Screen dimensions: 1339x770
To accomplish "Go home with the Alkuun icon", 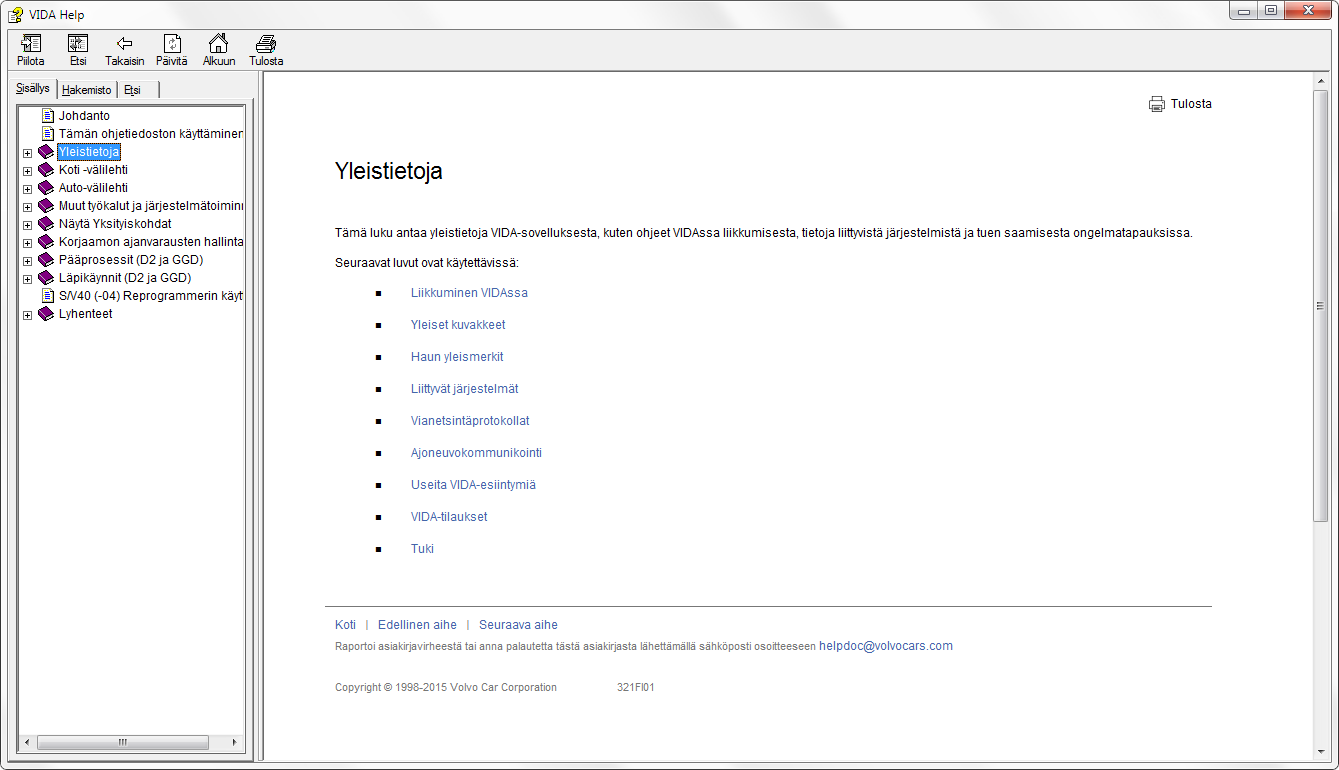I will click(218, 43).
